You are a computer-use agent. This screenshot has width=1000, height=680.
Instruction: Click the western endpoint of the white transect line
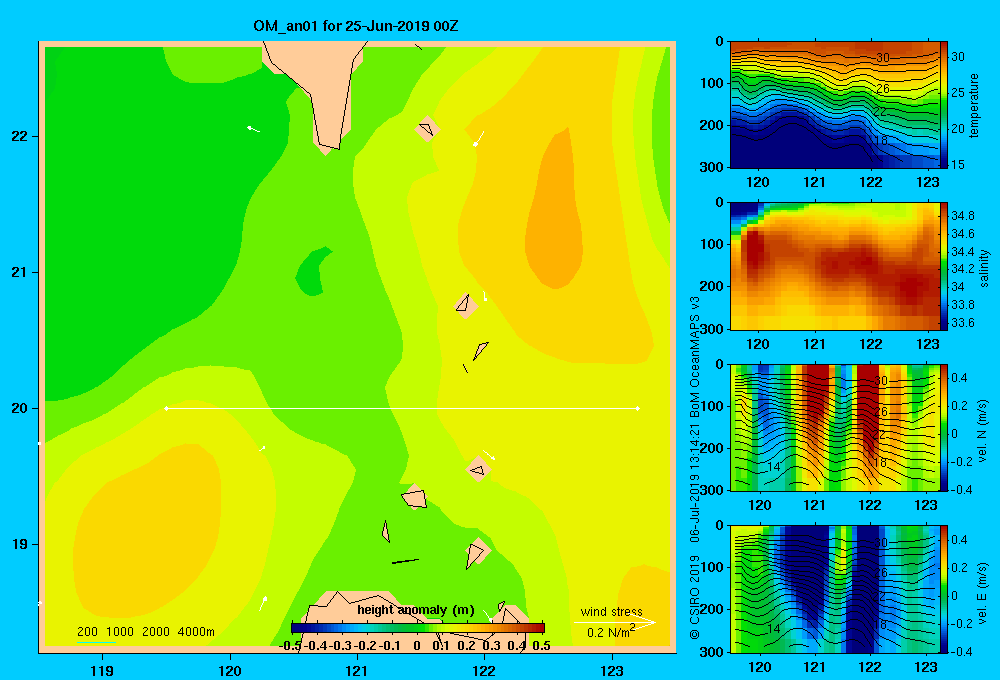click(166, 408)
